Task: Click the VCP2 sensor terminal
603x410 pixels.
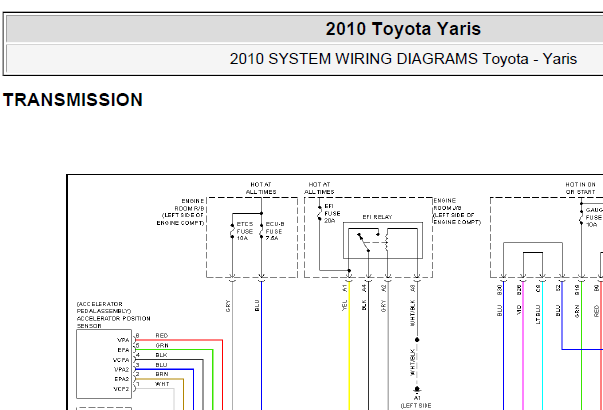Action: 121,389
